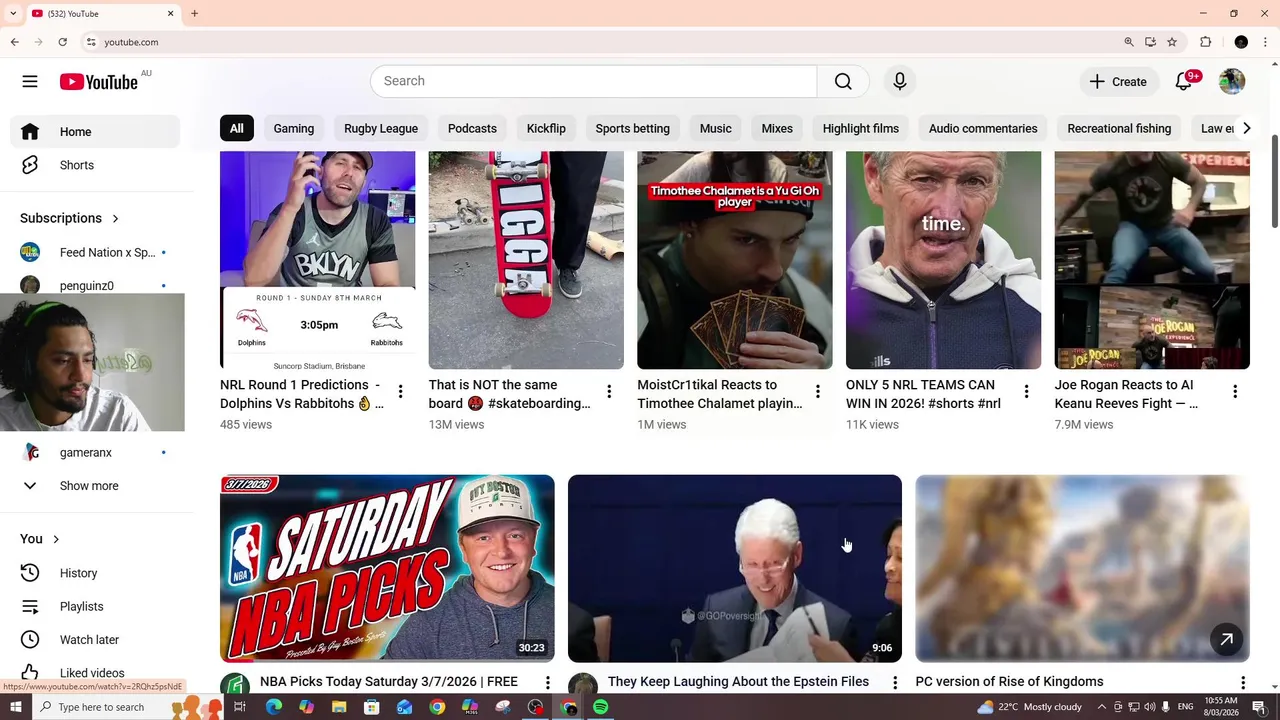Select the Rugby League filter chip

[381, 128]
